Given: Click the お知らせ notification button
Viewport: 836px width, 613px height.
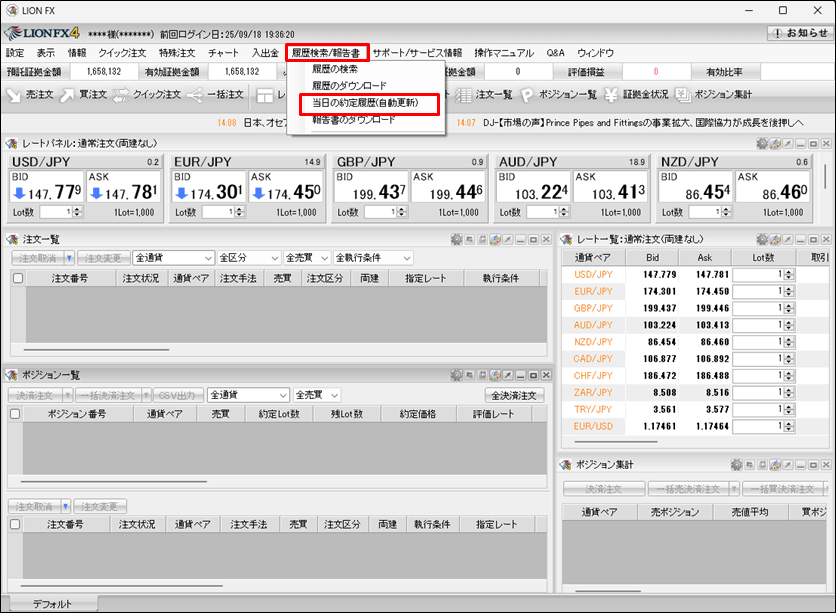Looking at the screenshot, I should [x=799, y=33].
